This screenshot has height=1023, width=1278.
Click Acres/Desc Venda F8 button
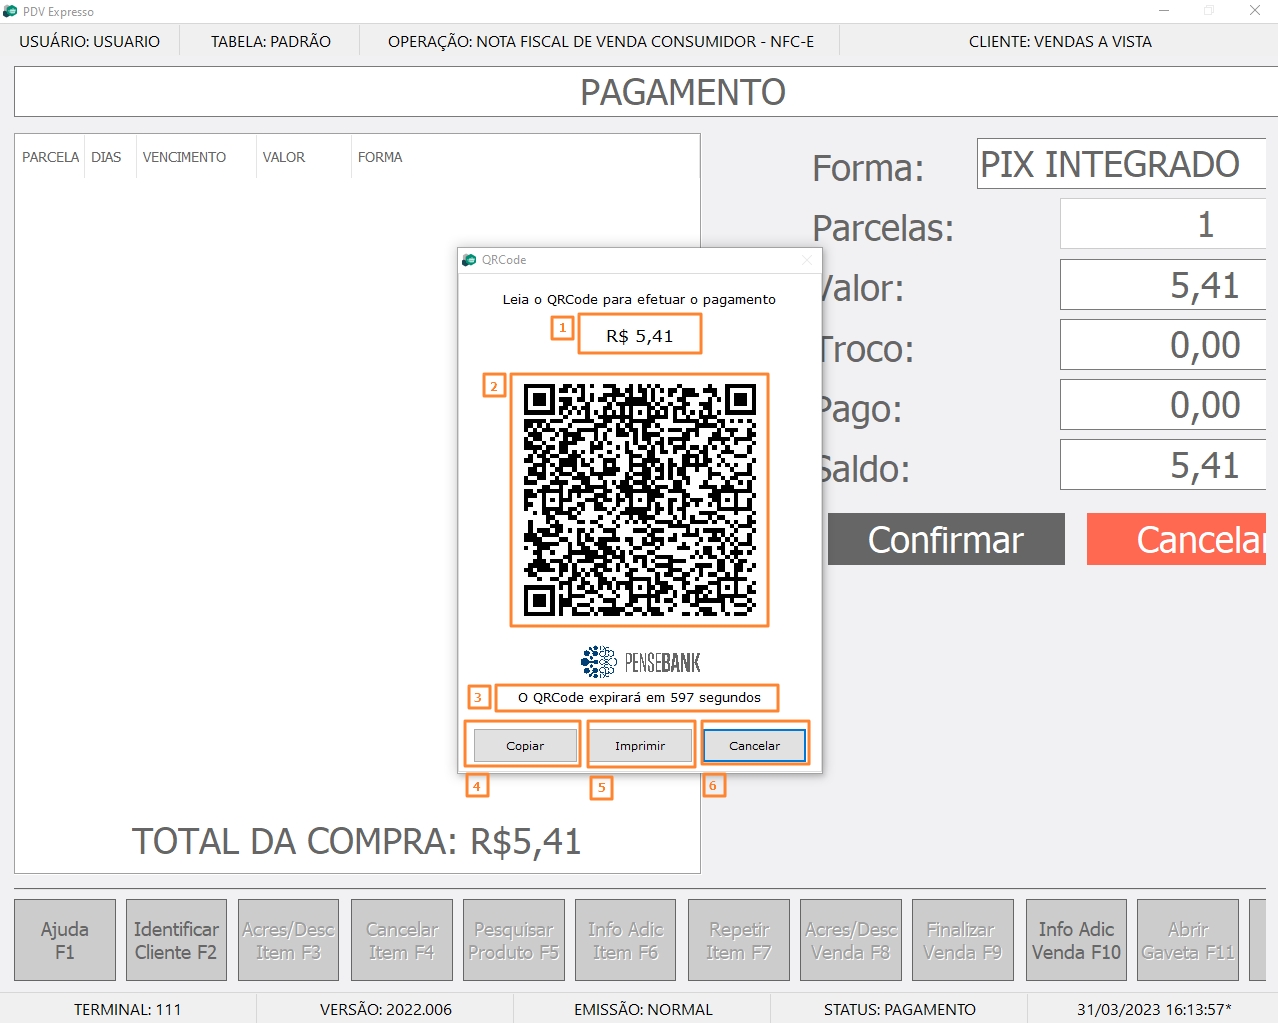tap(851, 940)
